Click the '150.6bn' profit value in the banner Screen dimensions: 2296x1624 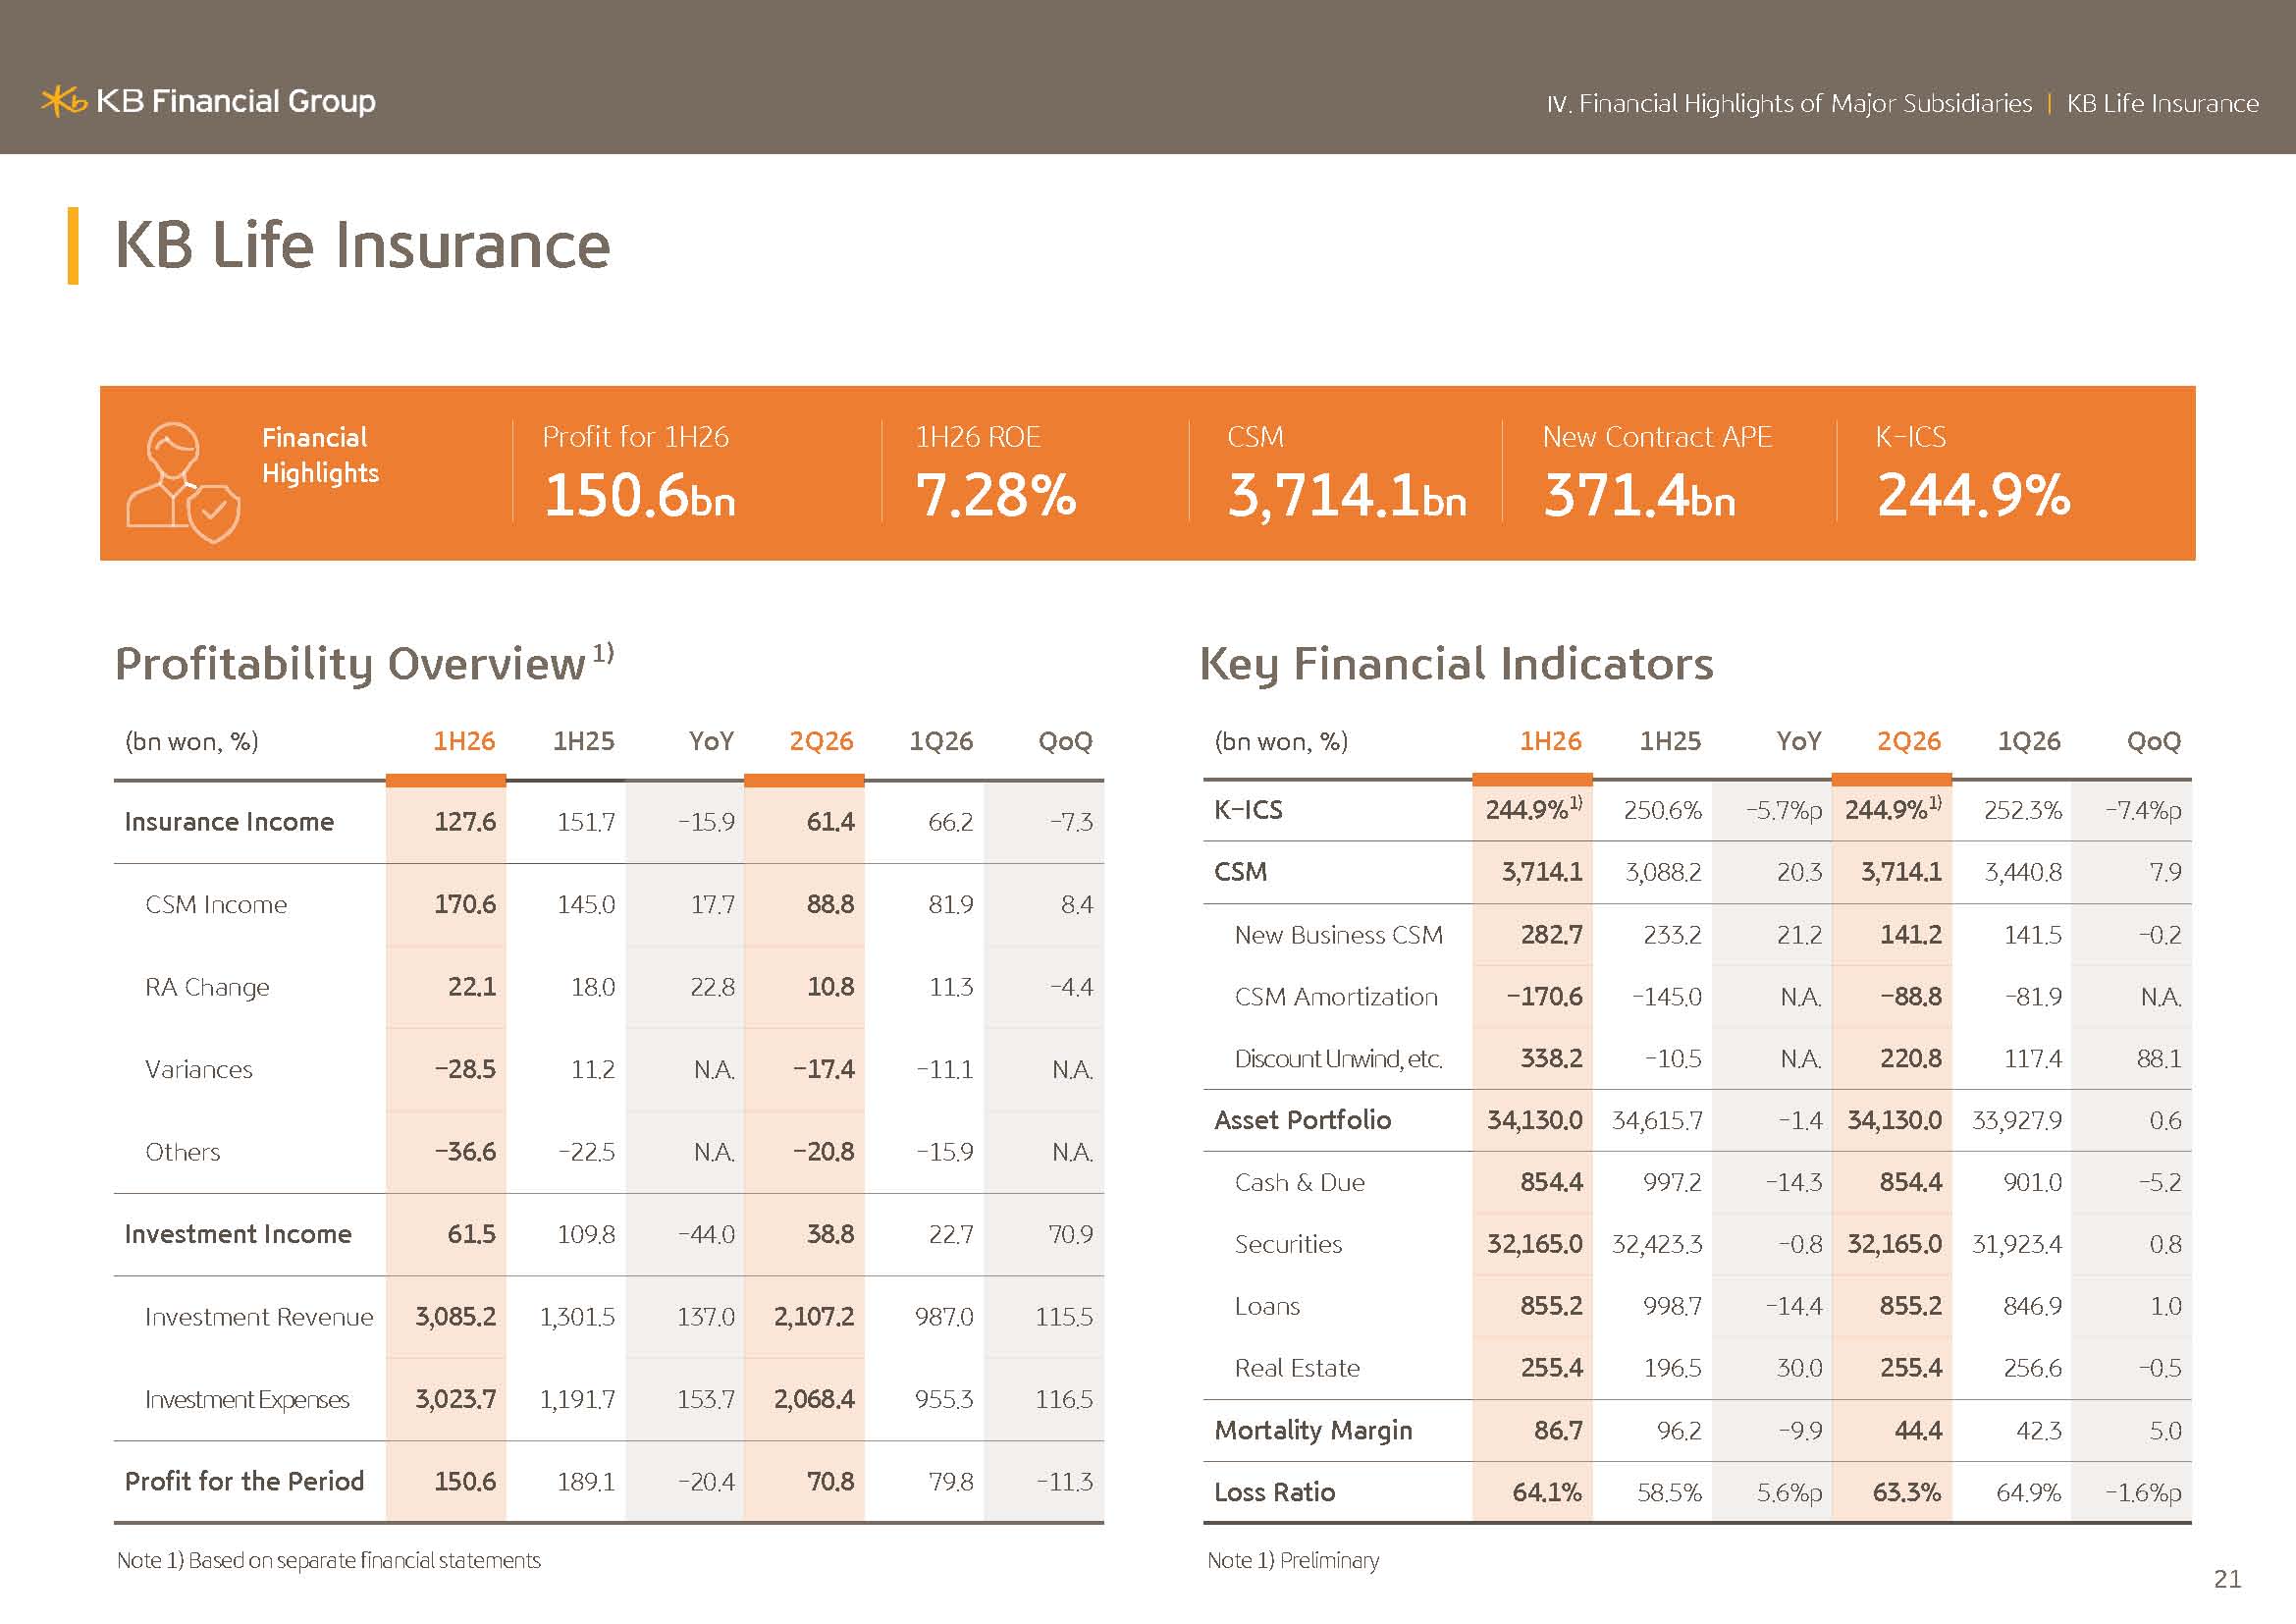click(639, 496)
